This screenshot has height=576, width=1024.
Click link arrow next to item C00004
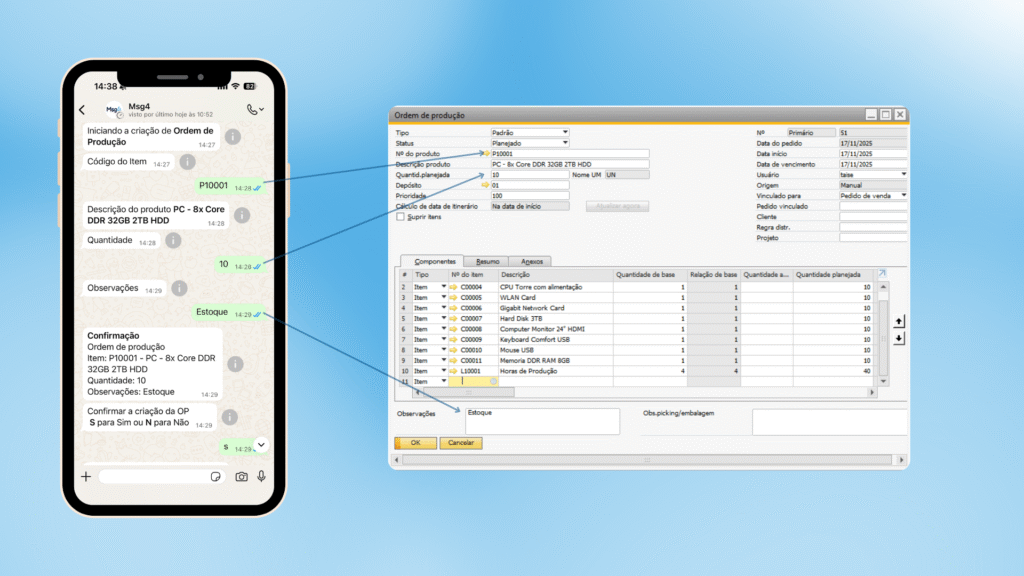pyautogui.click(x=453, y=287)
